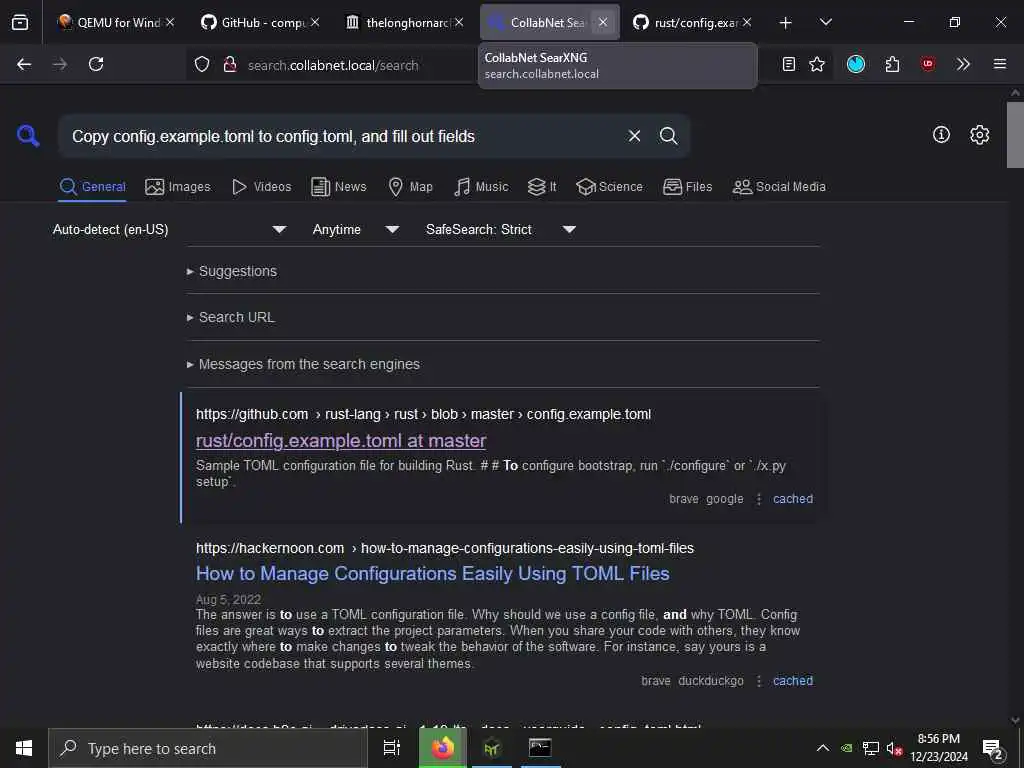The height and width of the screenshot is (768, 1024).
Task: Select the General search category
Action: [x=92, y=187]
